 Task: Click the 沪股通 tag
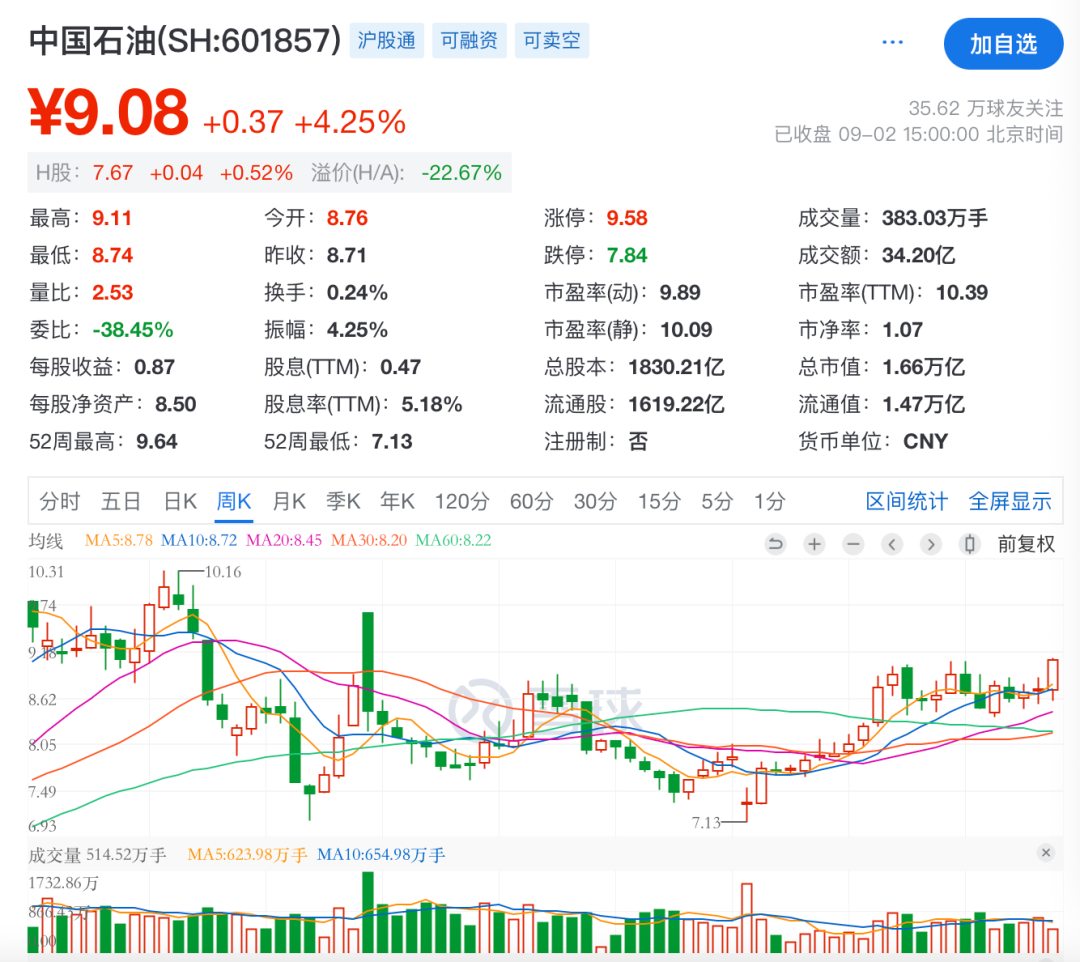pyautogui.click(x=386, y=41)
